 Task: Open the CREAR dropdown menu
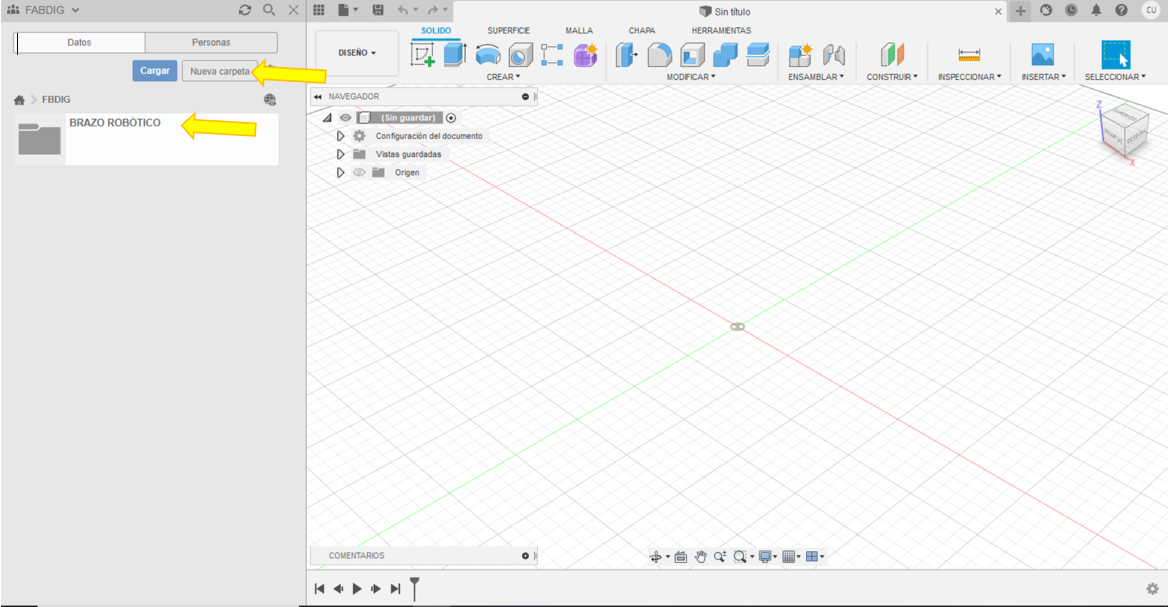(x=504, y=77)
